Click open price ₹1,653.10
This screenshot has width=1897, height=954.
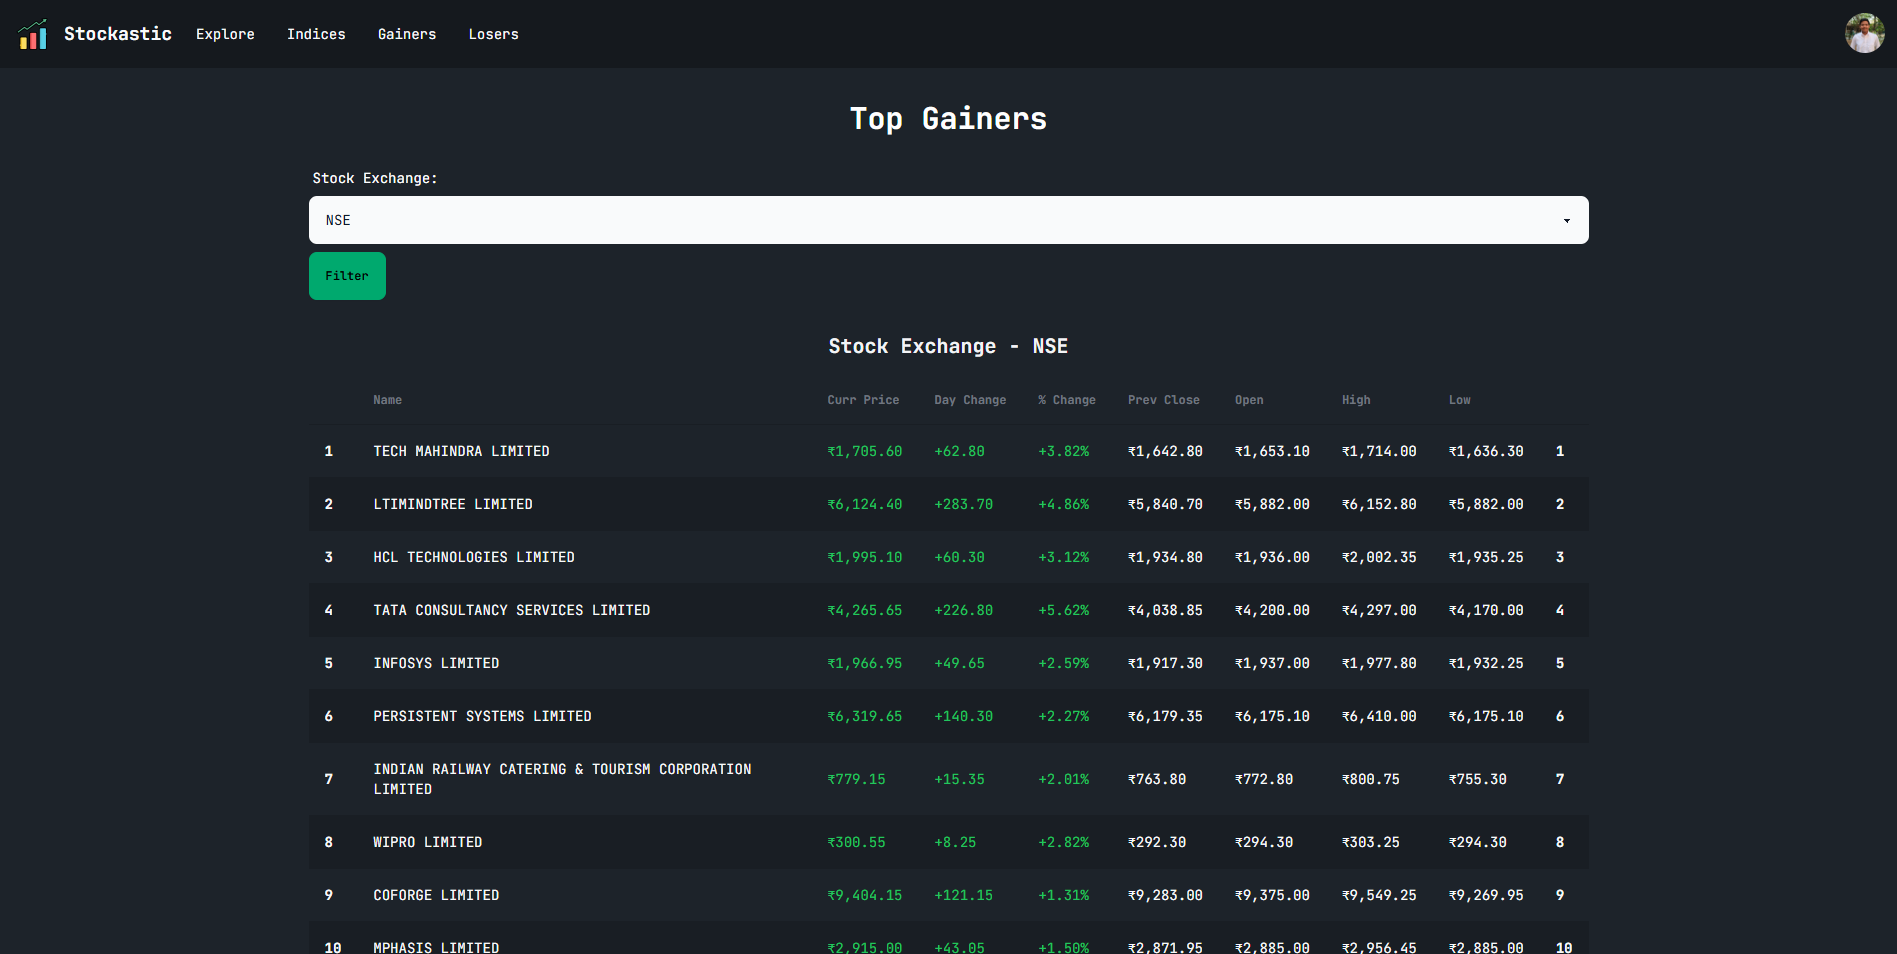point(1273,451)
